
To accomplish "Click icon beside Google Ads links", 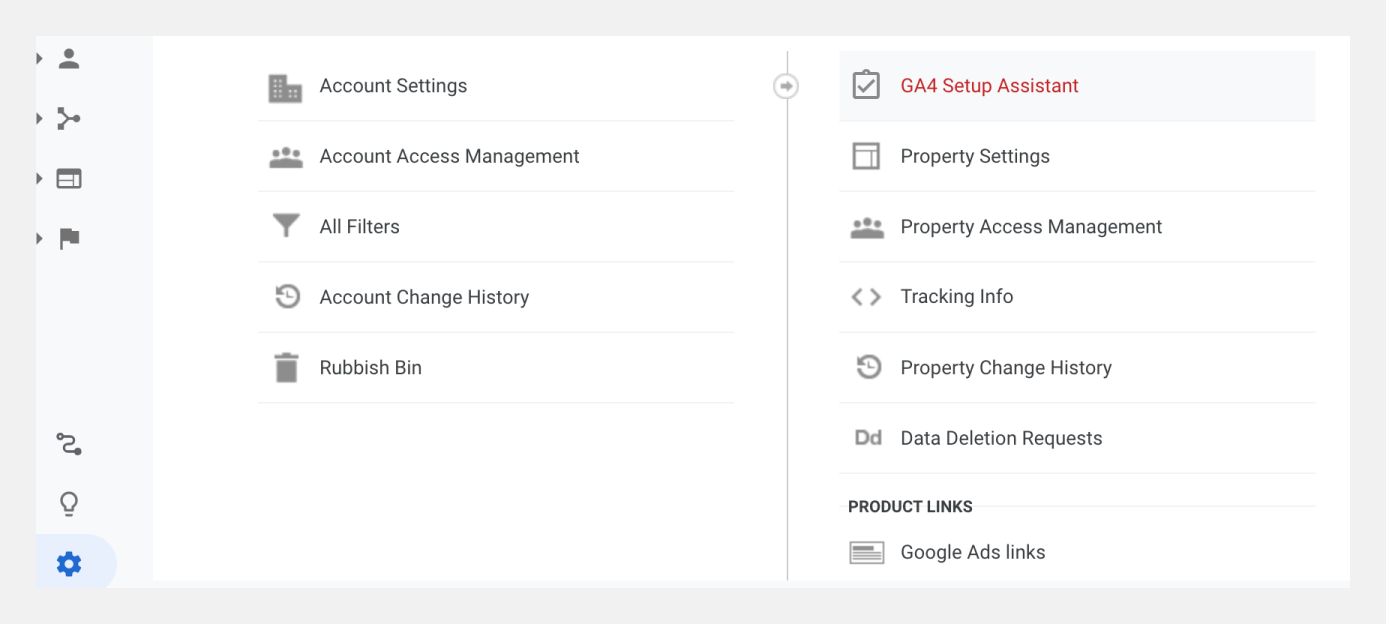I will [867, 553].
